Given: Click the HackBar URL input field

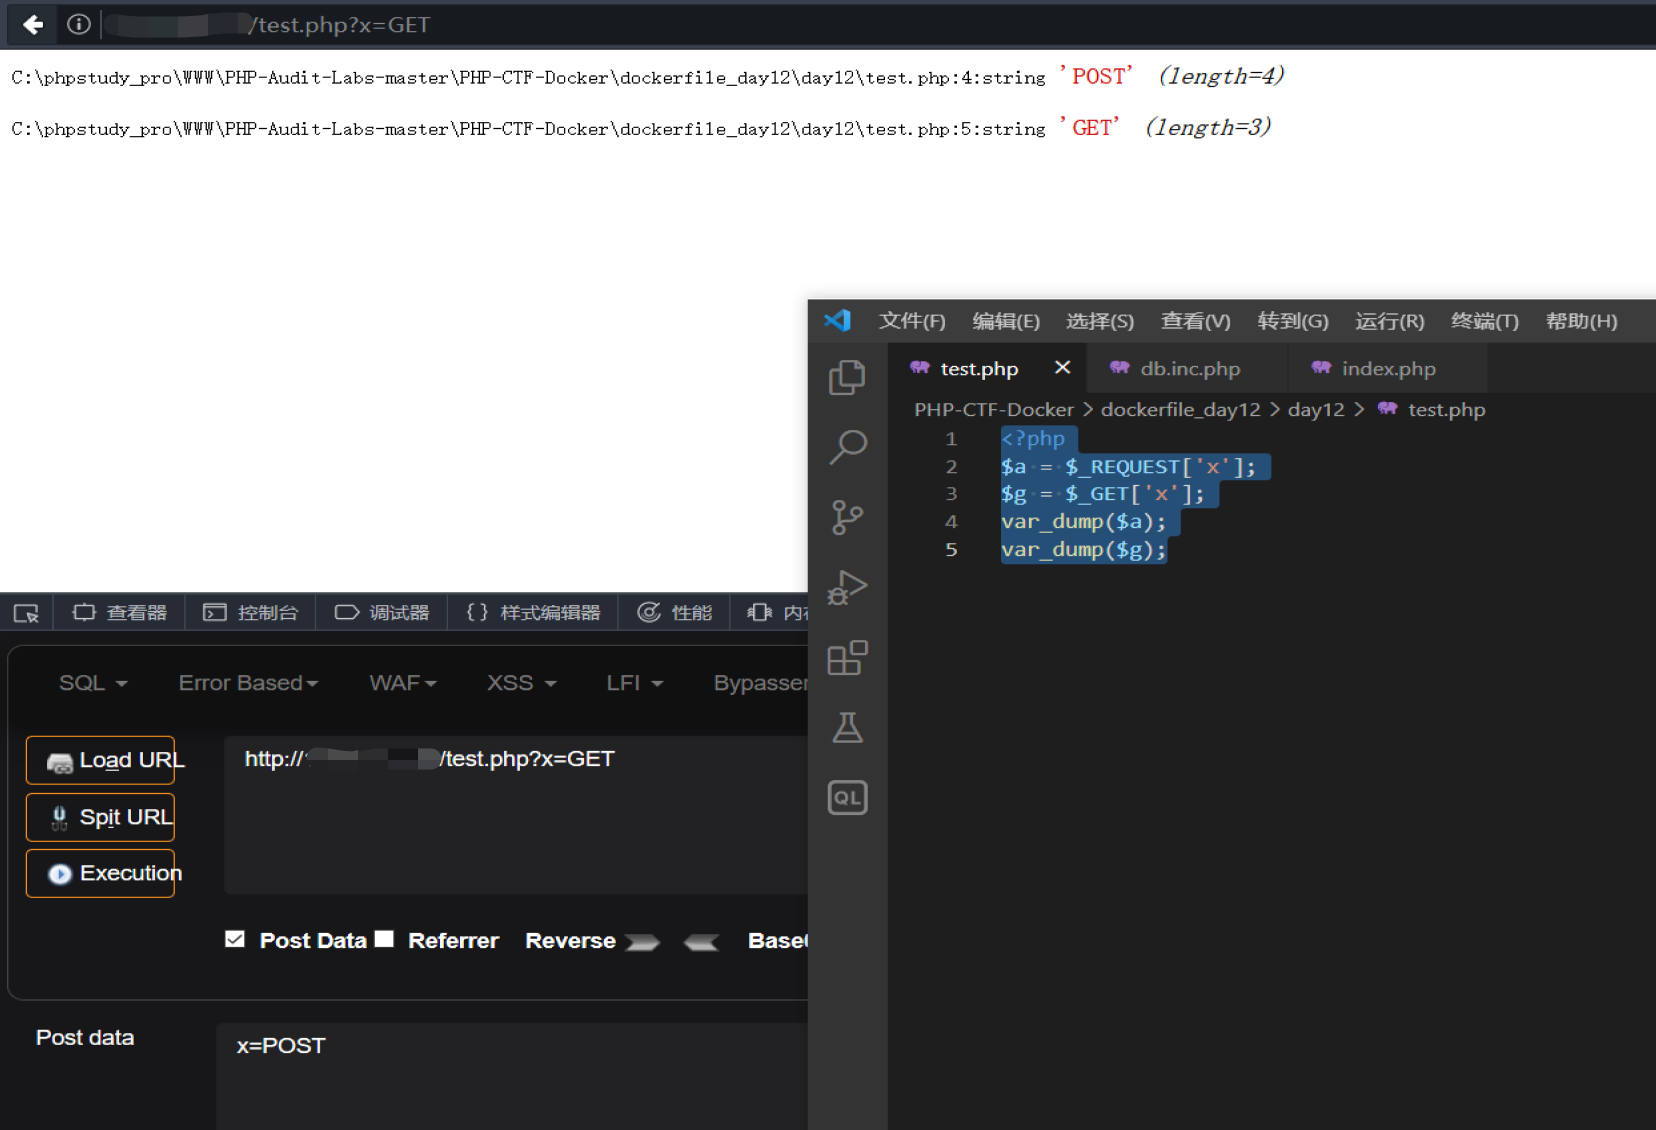Looking at the screenshot, I should [x=516, y=815].
